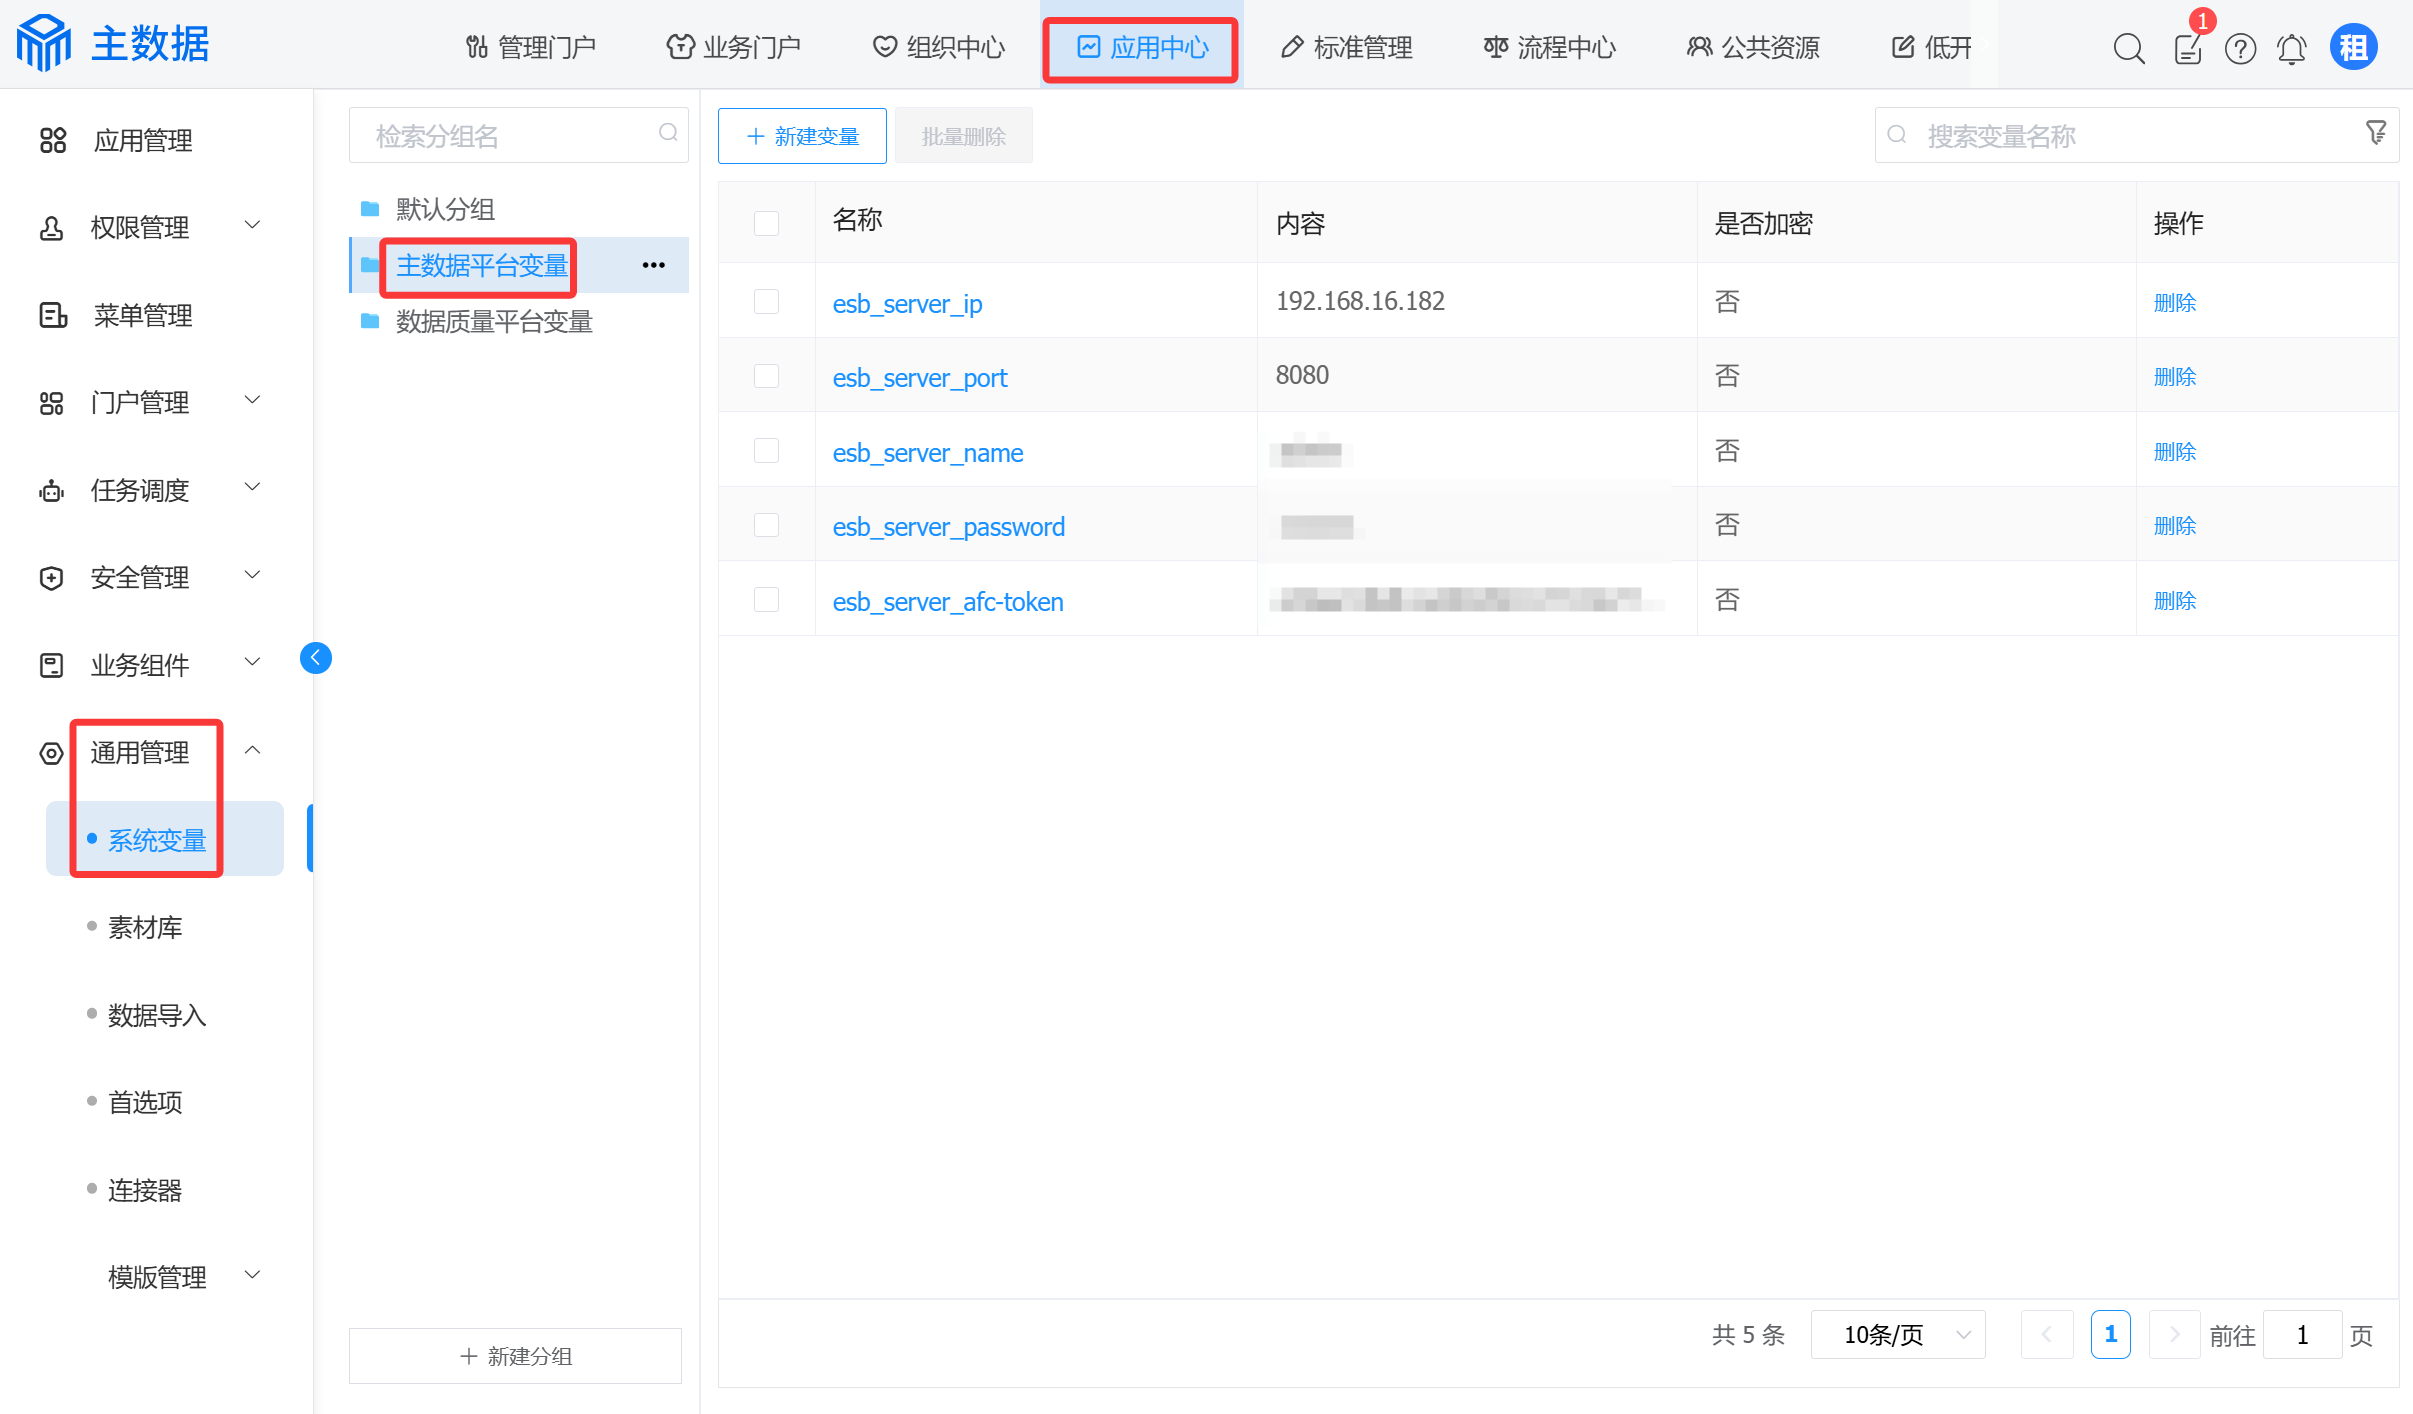The image size is (2413, 1414).
Task: Toggle the select-all checkbox in table header
Action: click(x=766, y=223)
